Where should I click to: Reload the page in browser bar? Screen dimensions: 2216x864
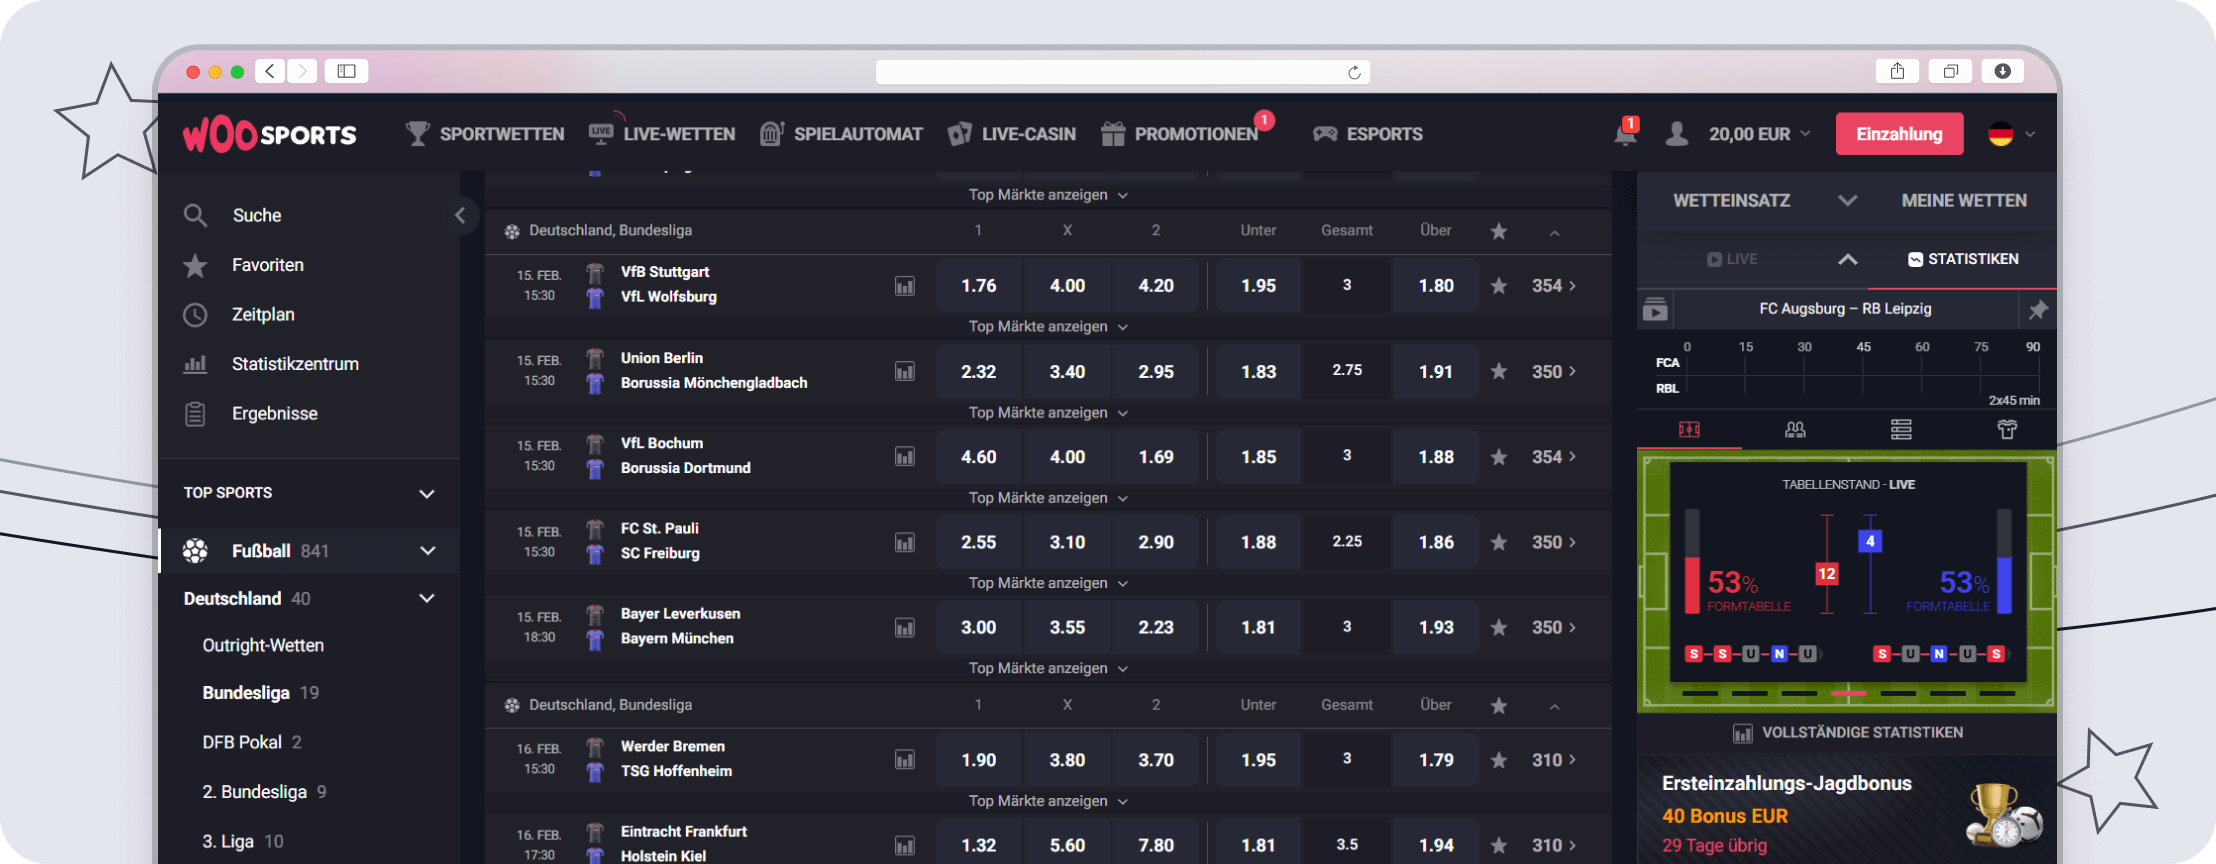coord(1354,72)
